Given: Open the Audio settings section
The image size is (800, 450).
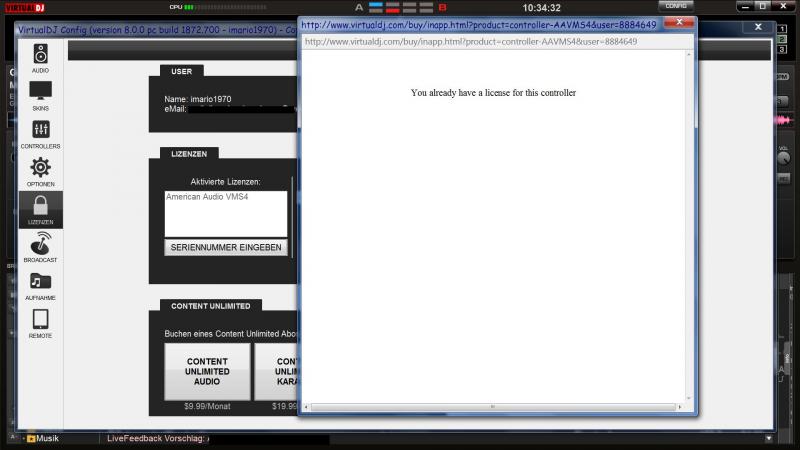Looking at the screenshot, I should pyautogui.click(x=40, y=58).
